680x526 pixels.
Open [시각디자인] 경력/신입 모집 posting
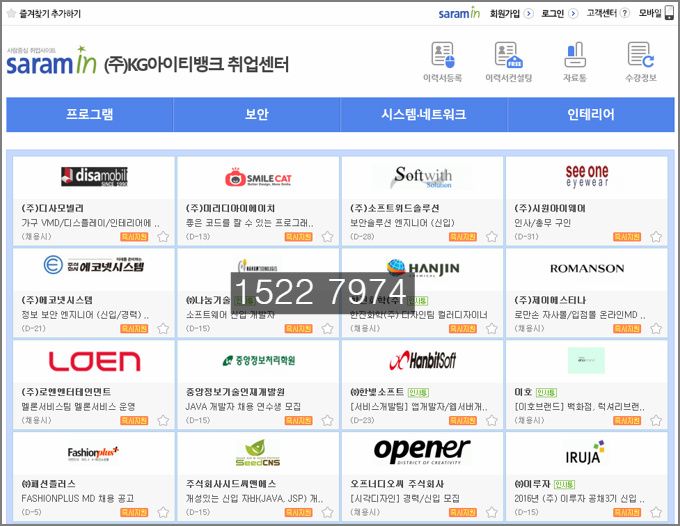(405, 499)
